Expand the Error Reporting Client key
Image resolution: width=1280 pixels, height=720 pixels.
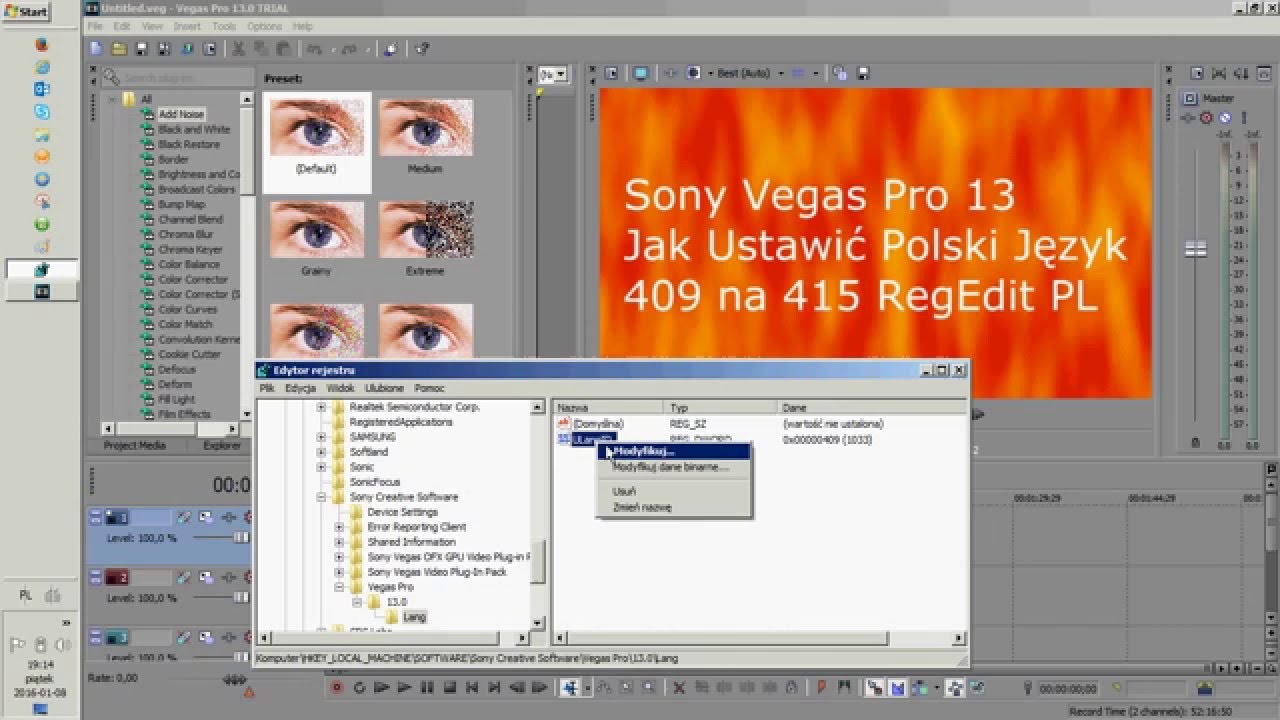click(x=340, y=527)
